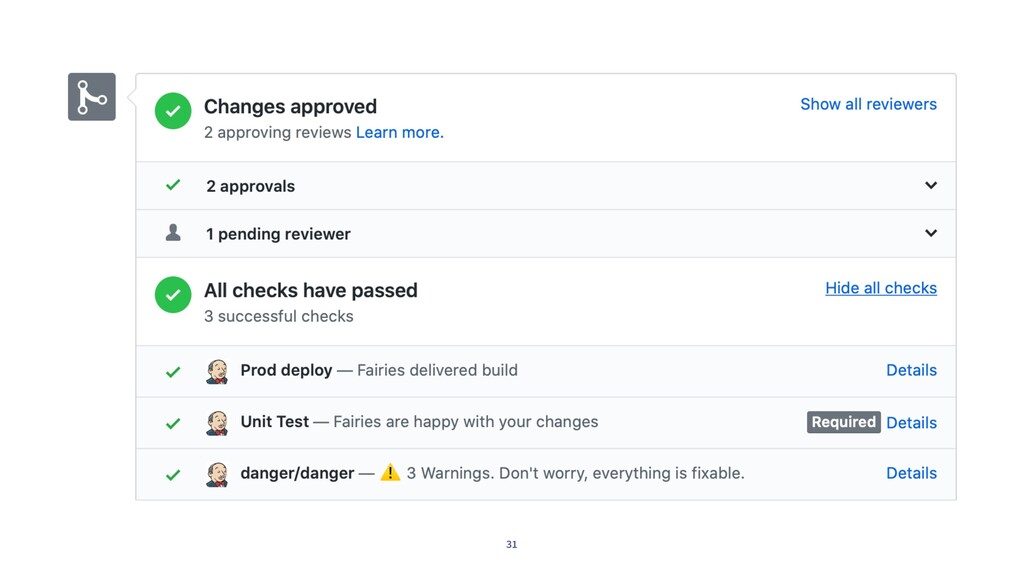Click the green check beside 2 approvals
The height and width of the screenshot is (576, 1024).
[x=173, y=185]
